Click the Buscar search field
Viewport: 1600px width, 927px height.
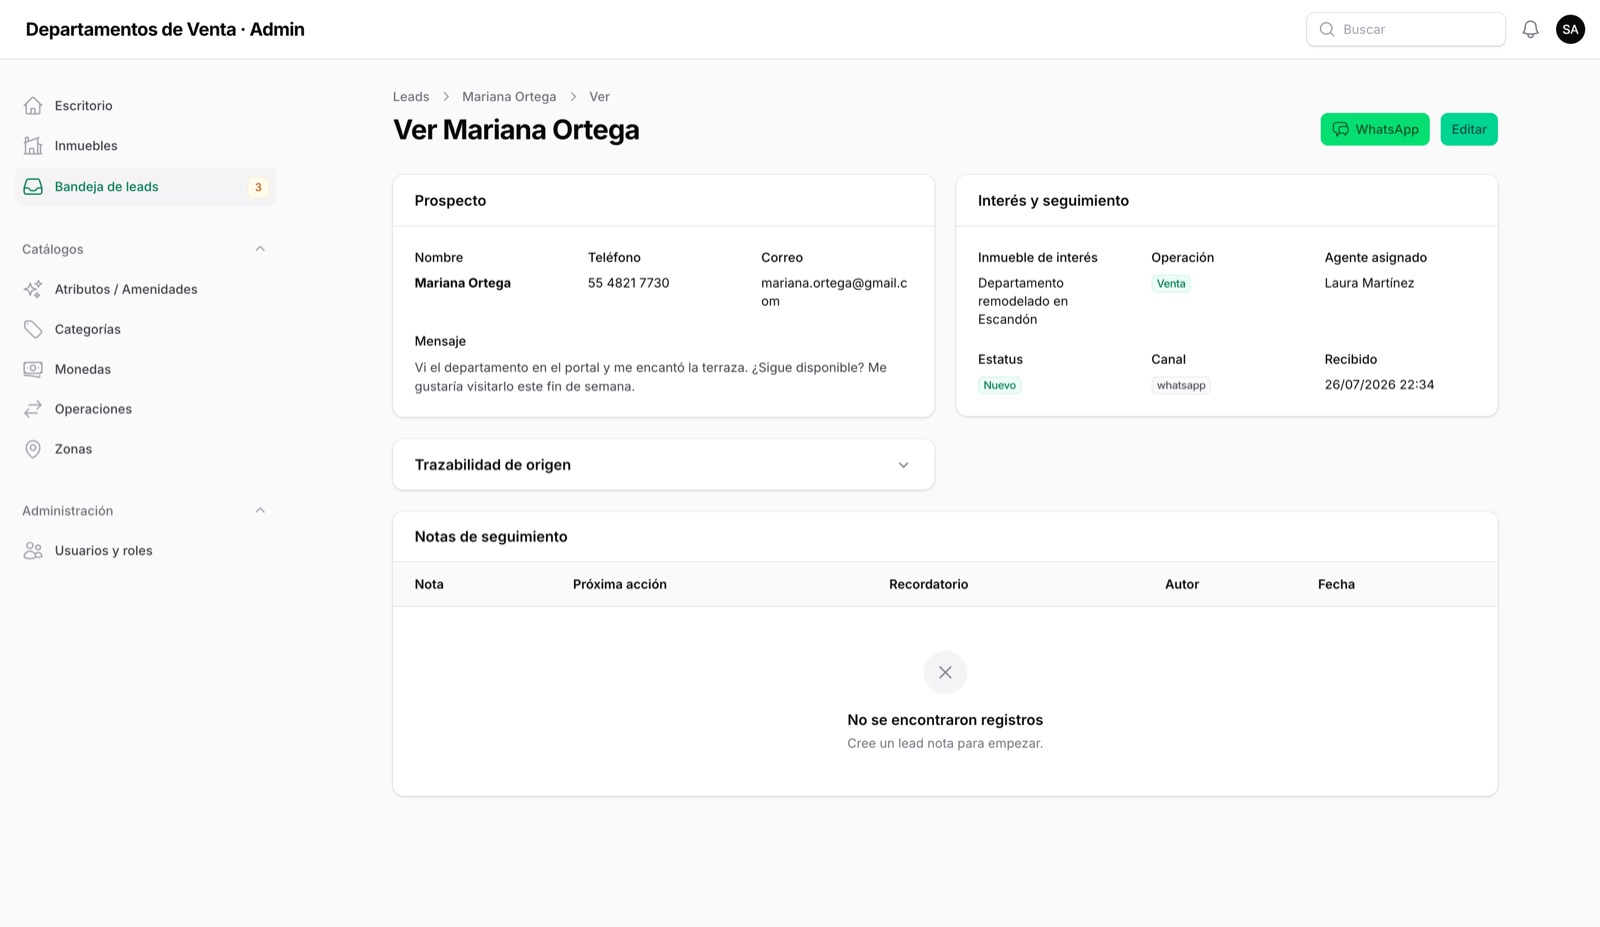[1405, 30]
